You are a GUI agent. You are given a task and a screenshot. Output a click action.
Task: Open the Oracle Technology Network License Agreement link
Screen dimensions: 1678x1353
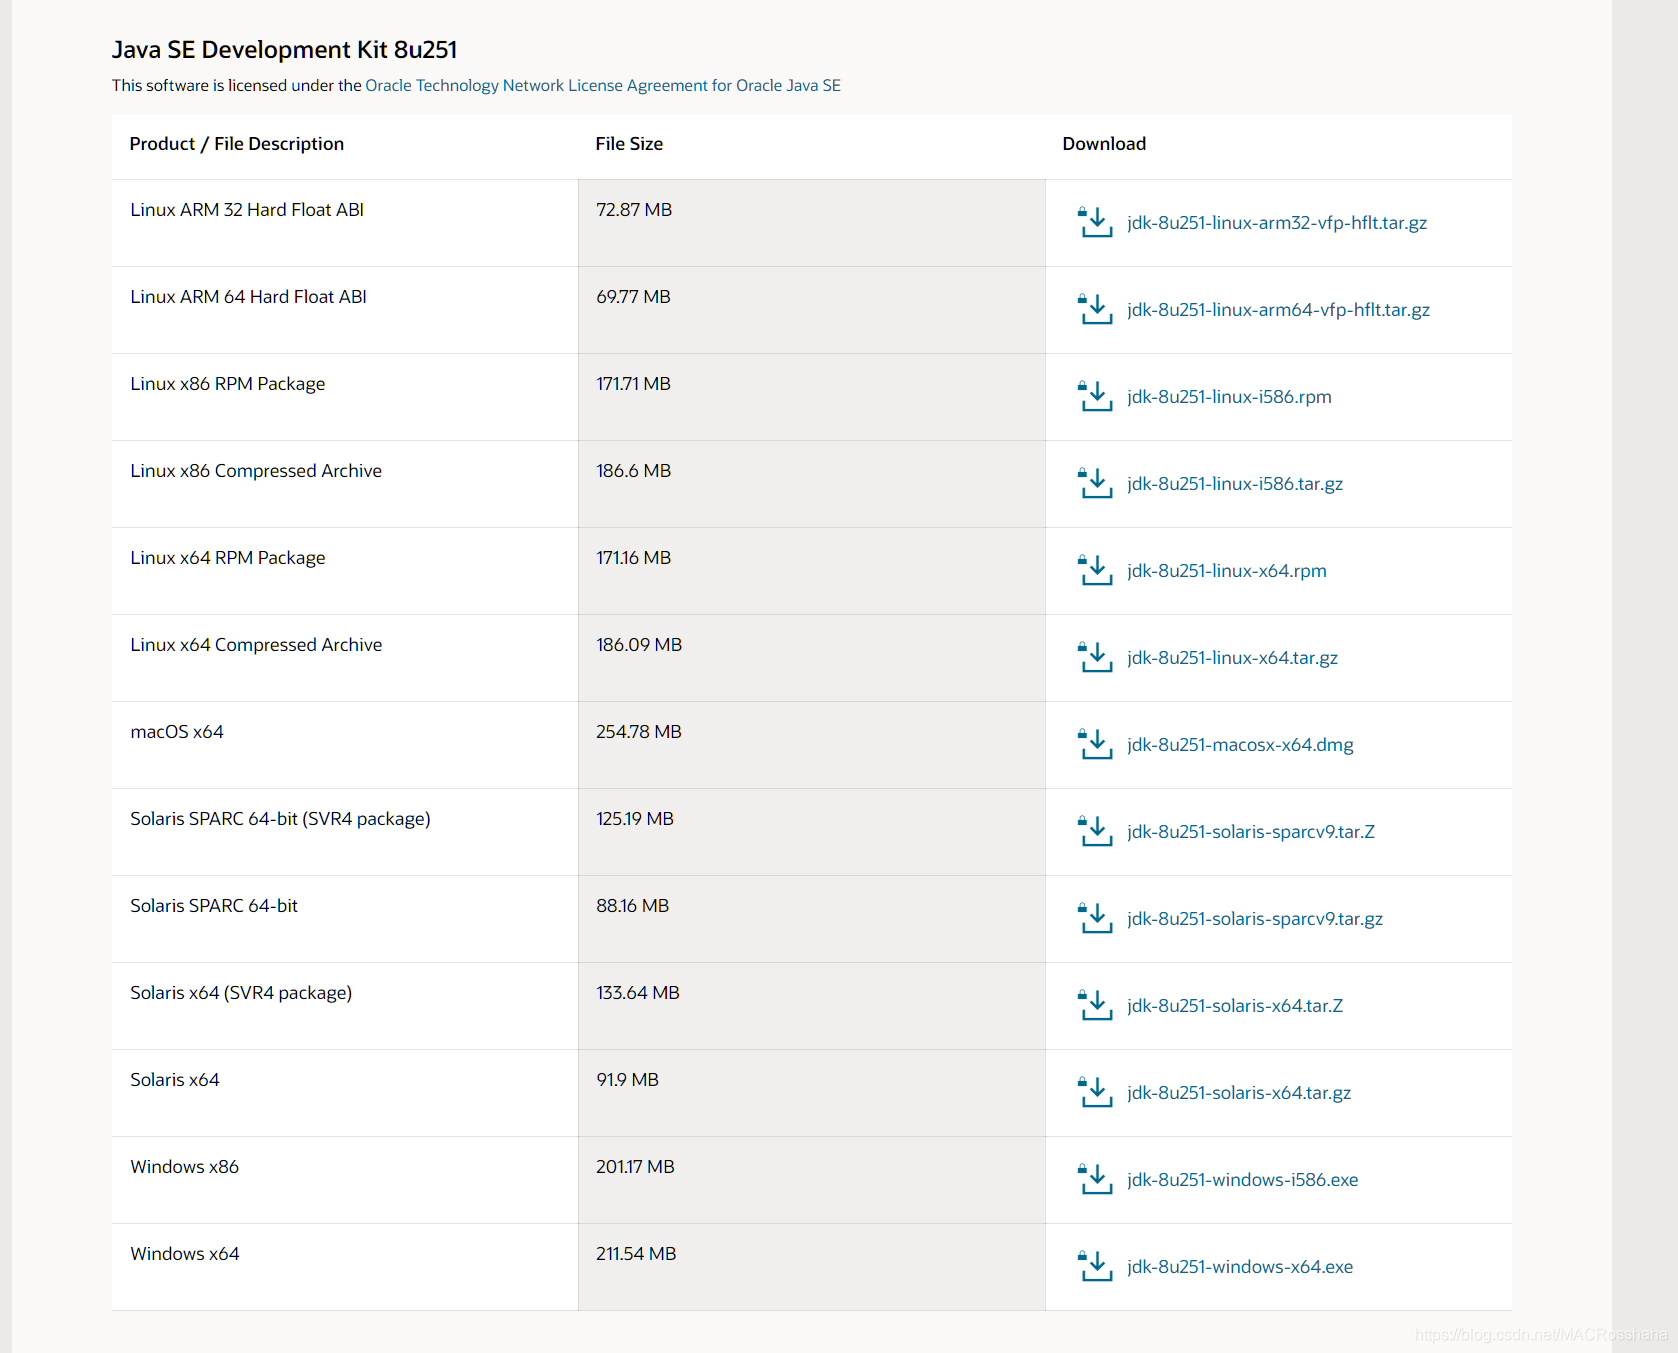[603, 85]
